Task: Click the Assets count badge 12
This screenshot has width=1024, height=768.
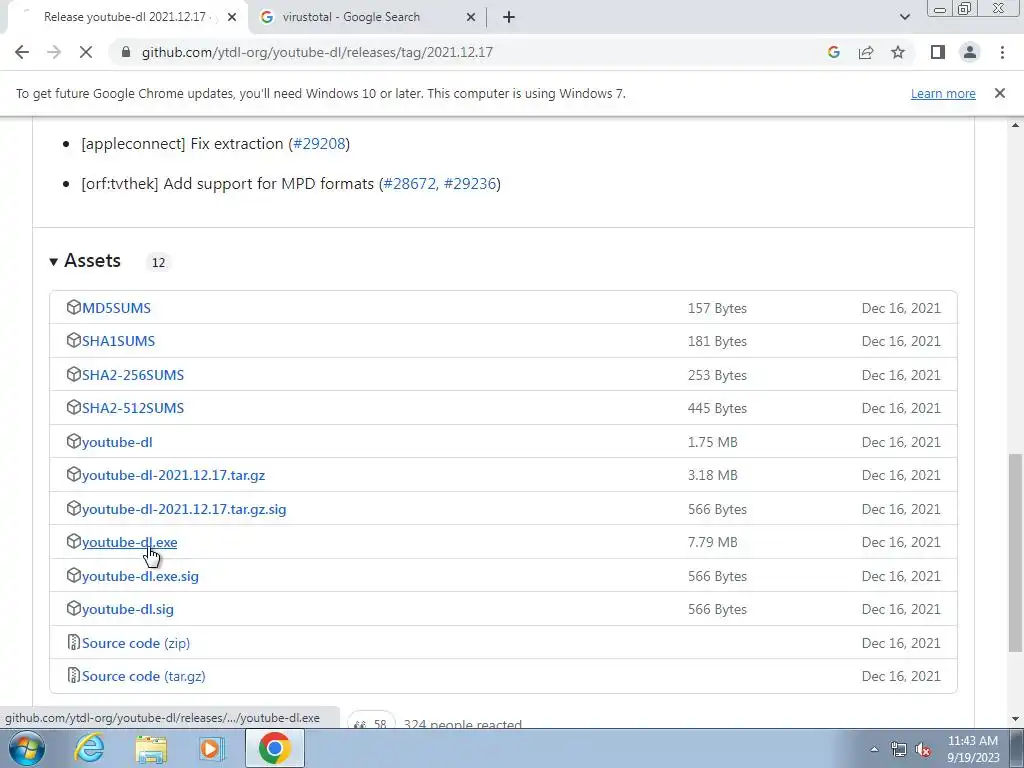Action: [158, 263]
